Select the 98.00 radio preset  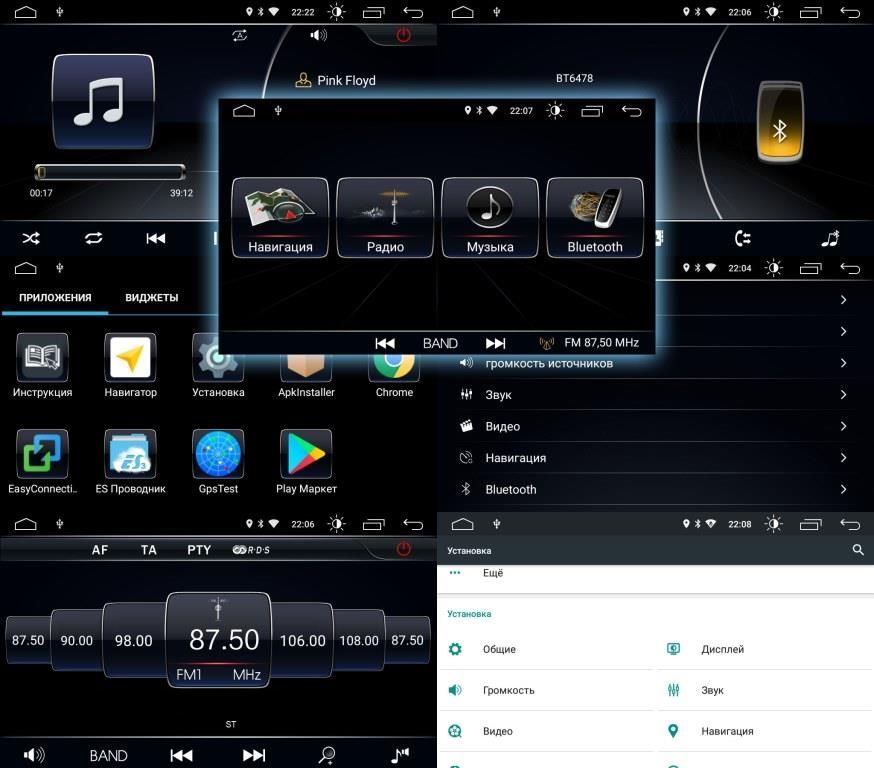[133, 641]
